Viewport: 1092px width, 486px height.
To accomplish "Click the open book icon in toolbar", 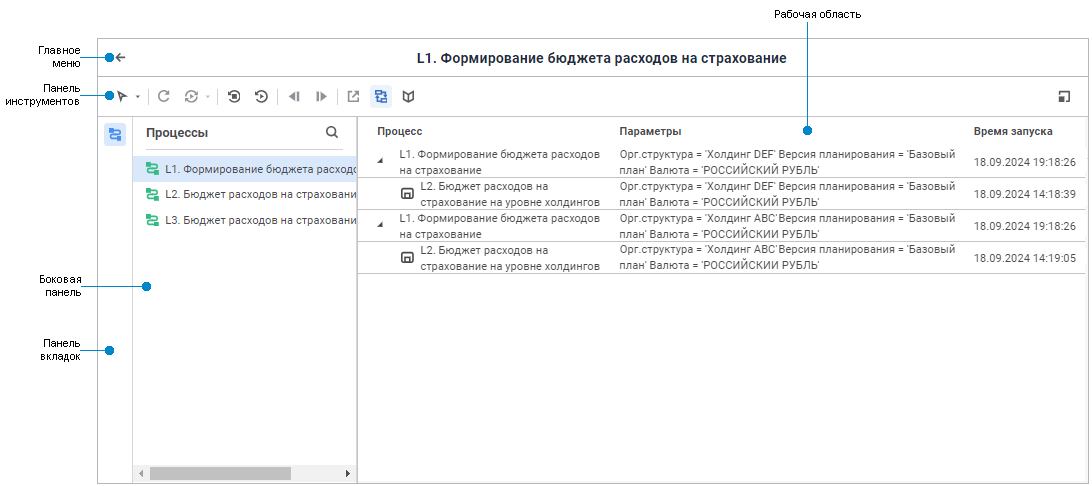I will click(x=409, y=97).
